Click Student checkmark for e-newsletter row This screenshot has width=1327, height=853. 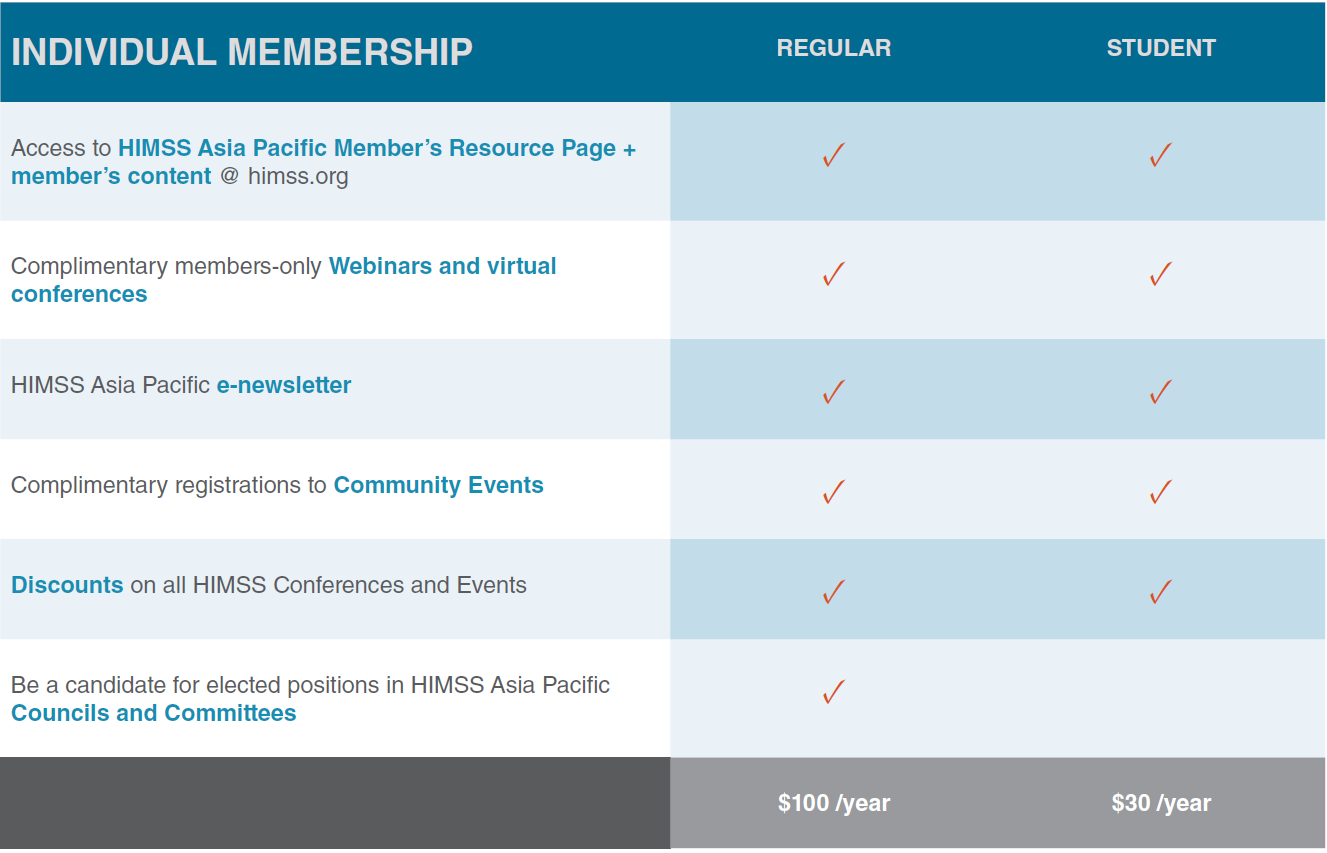click(x=1160, y=392)
